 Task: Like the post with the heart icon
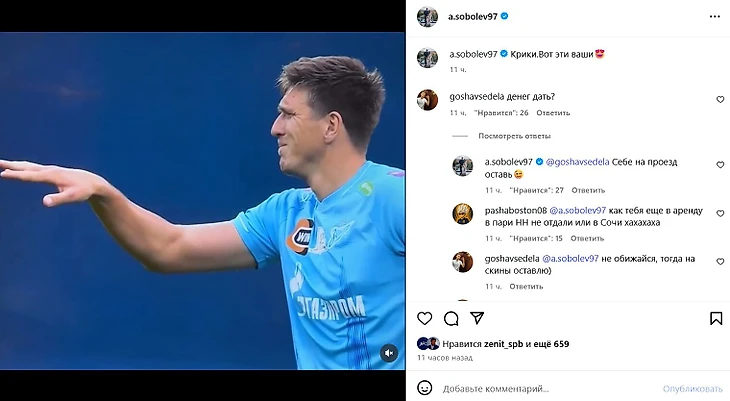[424, 319]
